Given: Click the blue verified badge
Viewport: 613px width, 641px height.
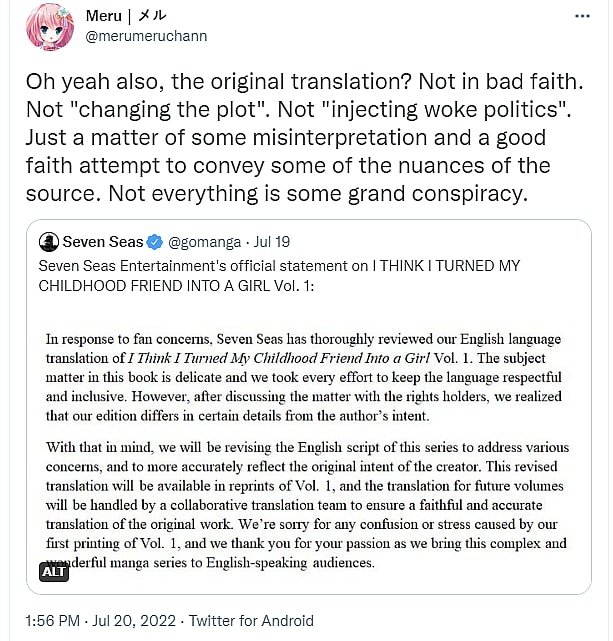Looking at the screenshot, I should [x=155, y=242].
